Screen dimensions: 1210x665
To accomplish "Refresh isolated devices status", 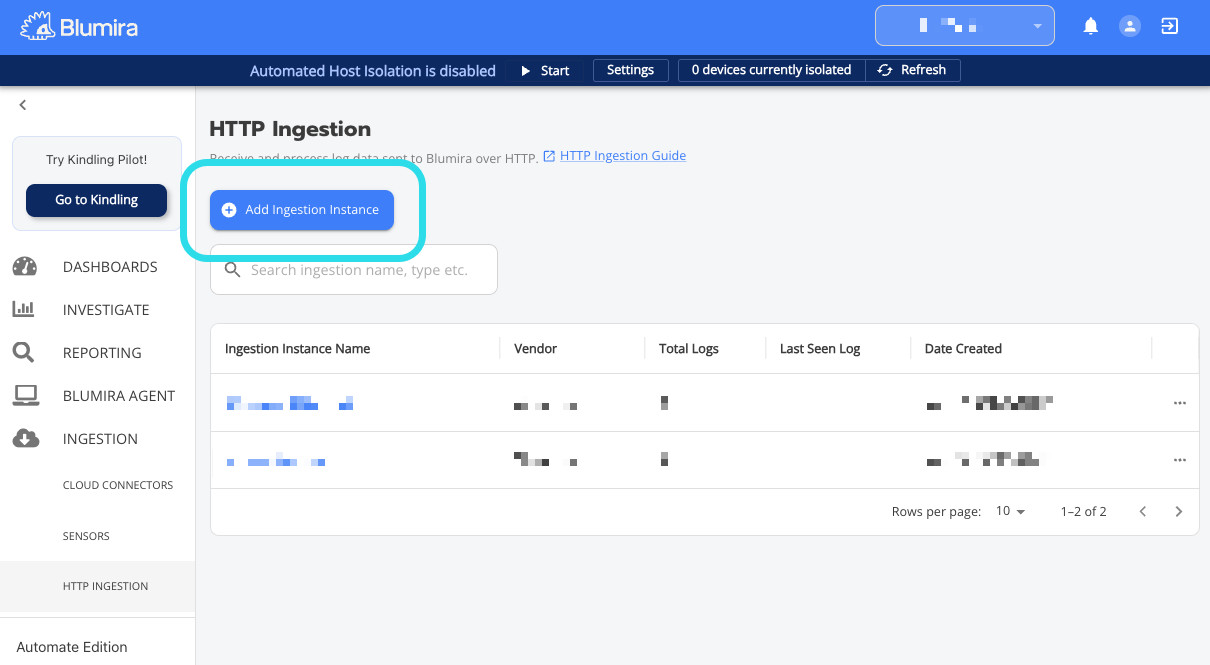I will [x=912, y=70].
